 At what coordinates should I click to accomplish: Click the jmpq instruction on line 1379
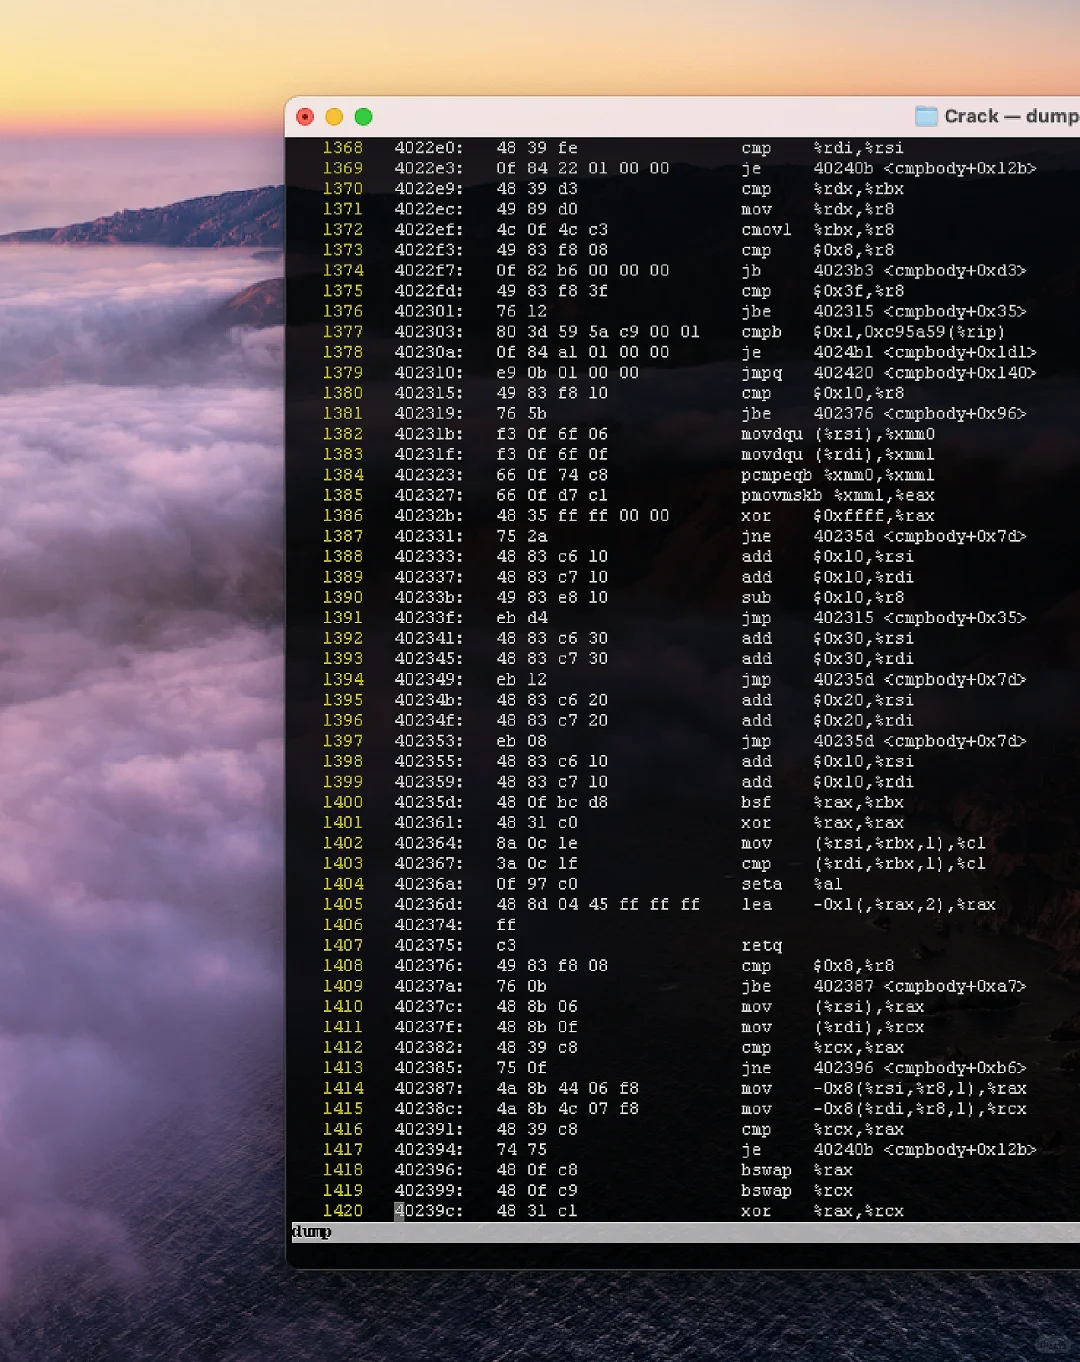(x=761, y=373)
